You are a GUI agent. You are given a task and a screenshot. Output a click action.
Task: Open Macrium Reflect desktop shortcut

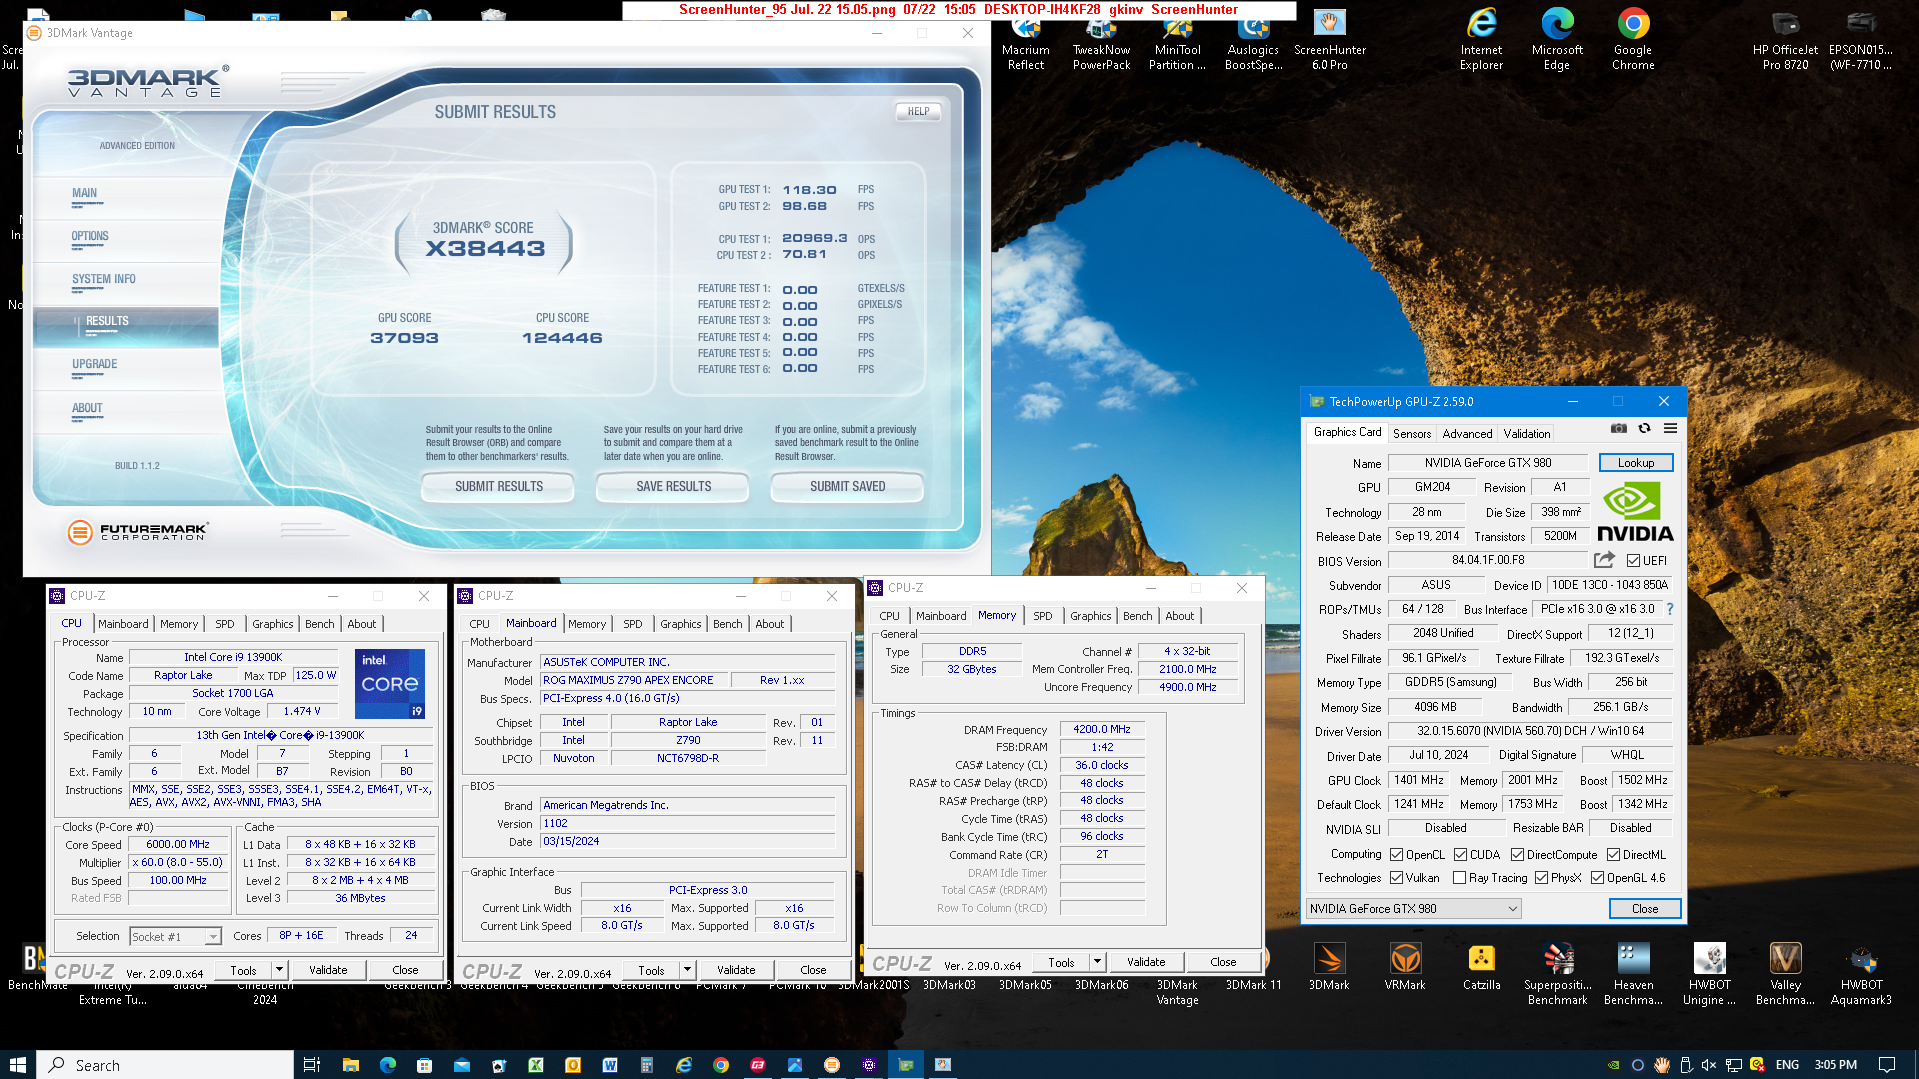1025,40
